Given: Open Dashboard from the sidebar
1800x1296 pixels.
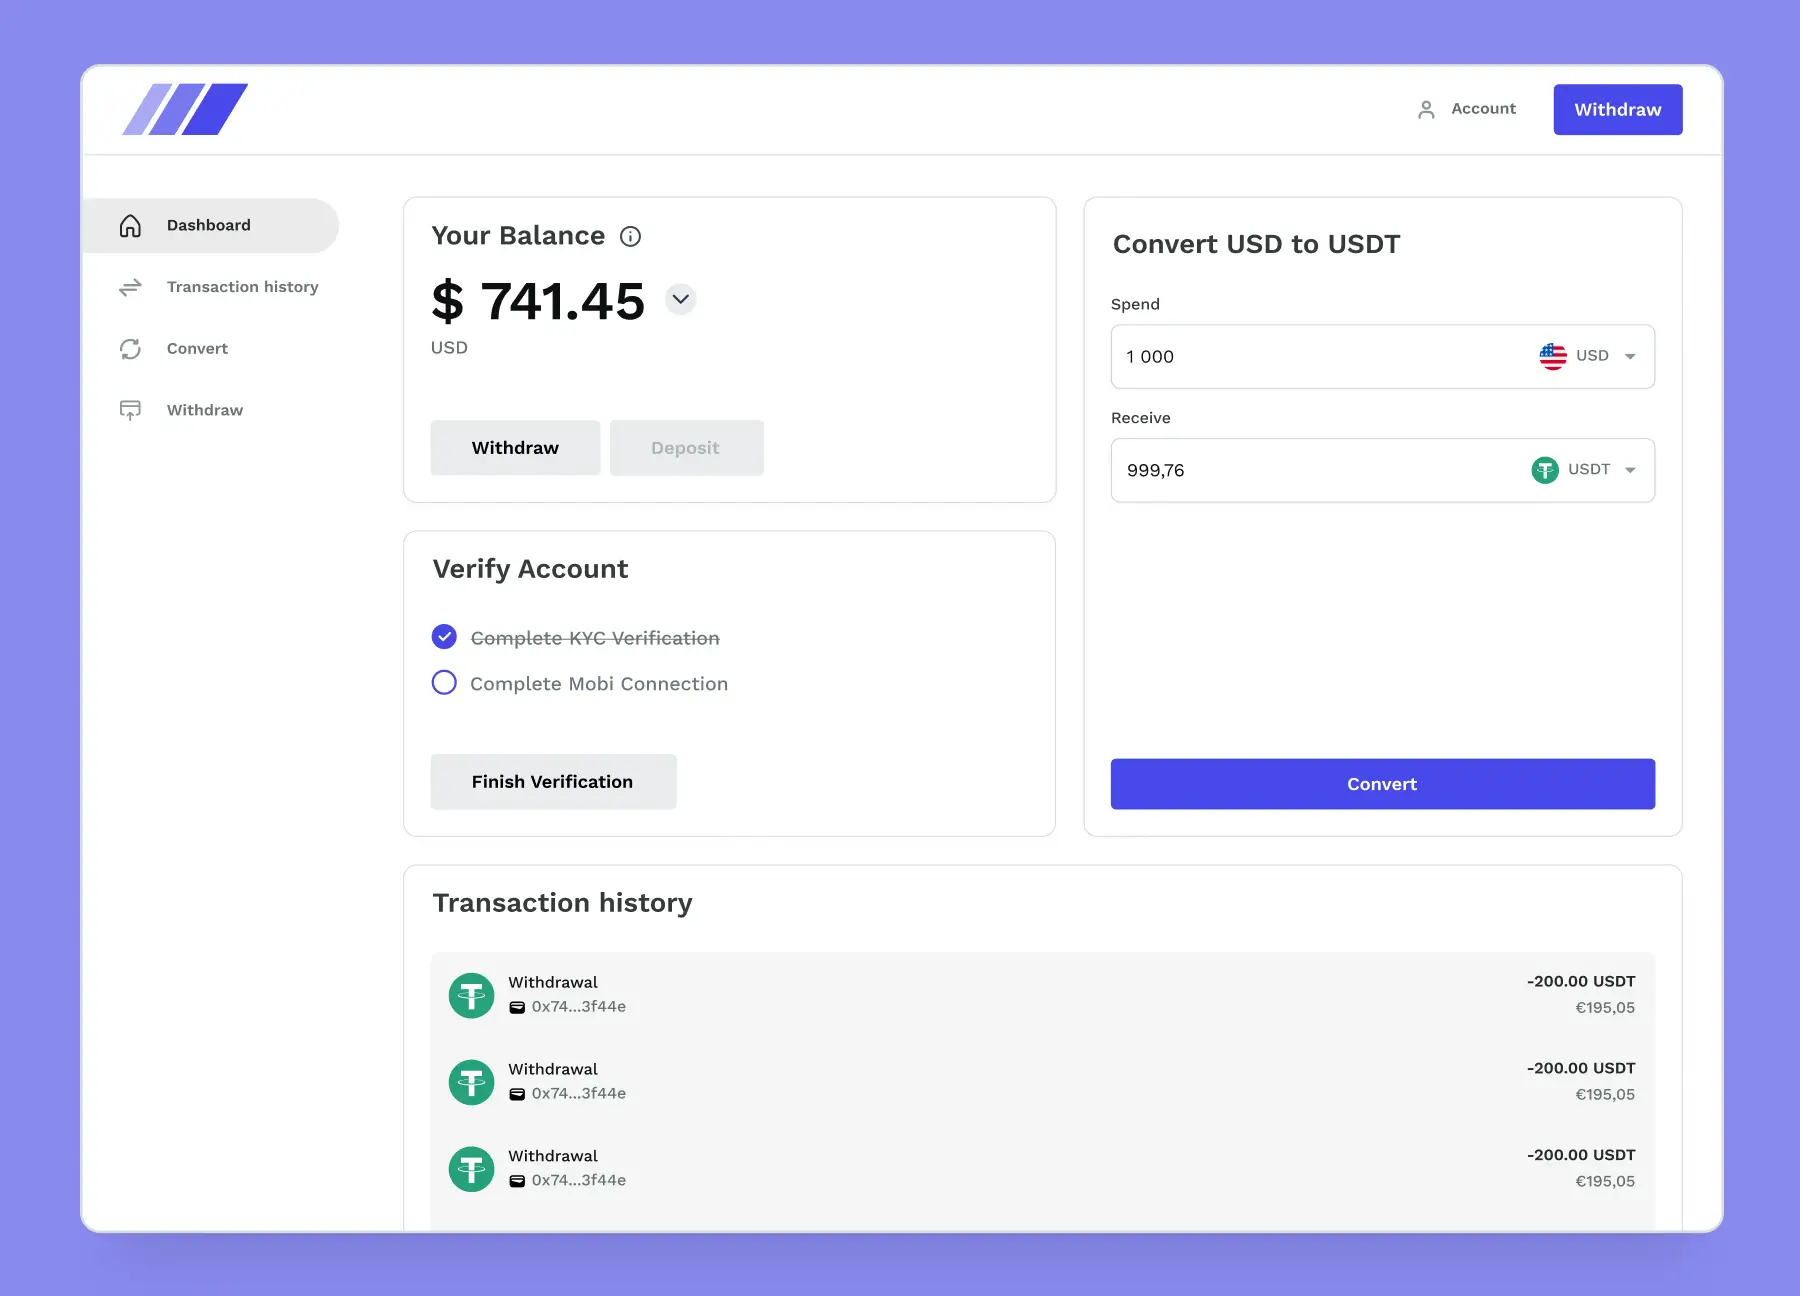Looking at the screenshot, I should coord(211,225).
